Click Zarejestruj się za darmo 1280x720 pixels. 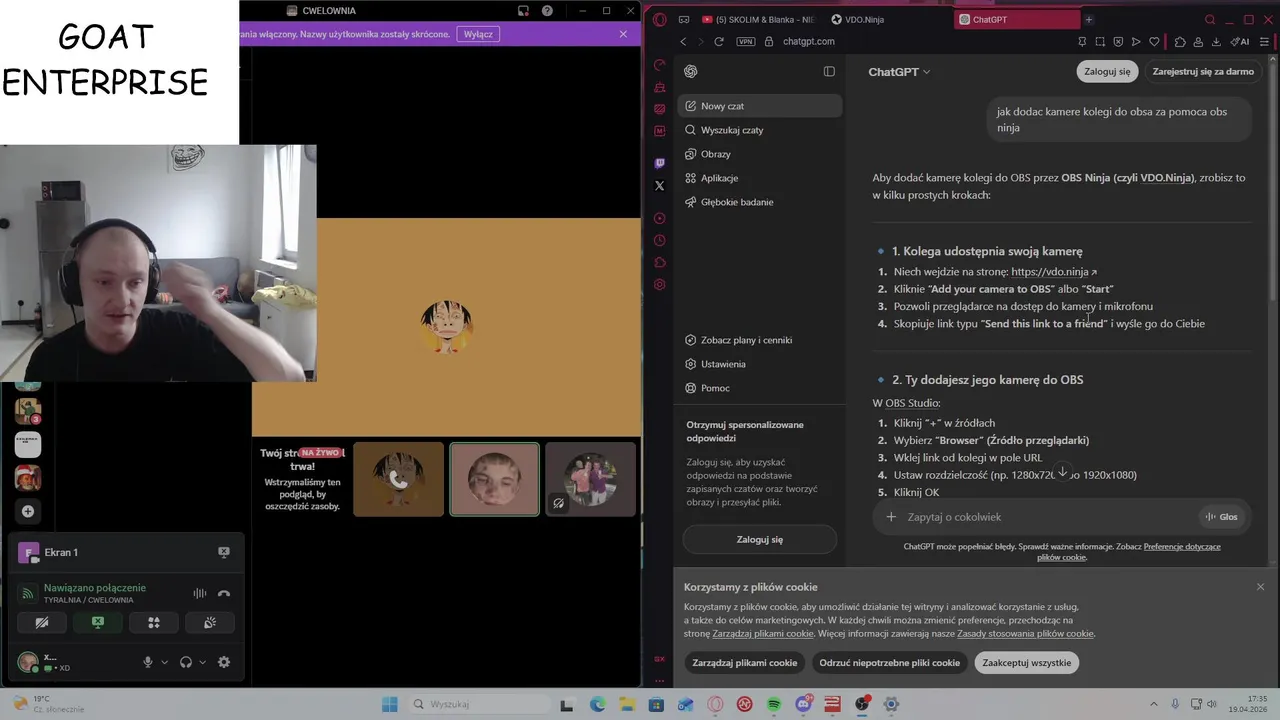(1203, 71)
